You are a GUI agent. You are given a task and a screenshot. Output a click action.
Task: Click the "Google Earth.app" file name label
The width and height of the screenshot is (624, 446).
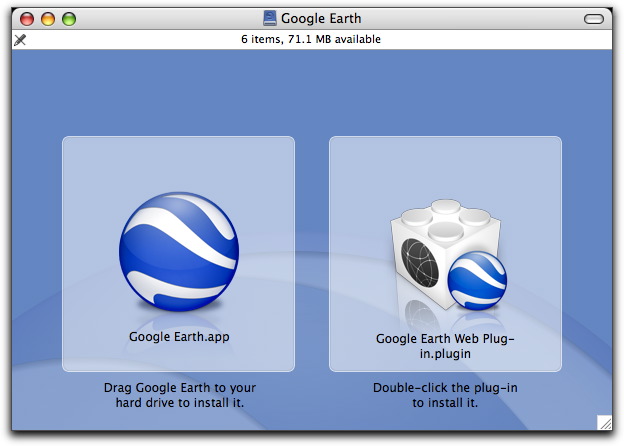pos(179,337)
